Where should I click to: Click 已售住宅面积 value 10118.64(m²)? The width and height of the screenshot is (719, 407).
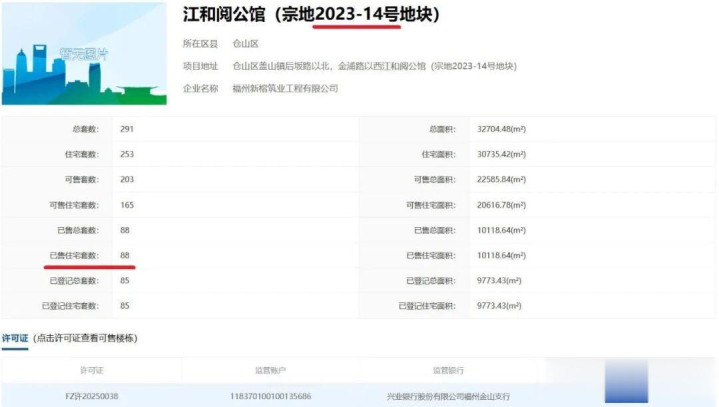pos(501,255)
